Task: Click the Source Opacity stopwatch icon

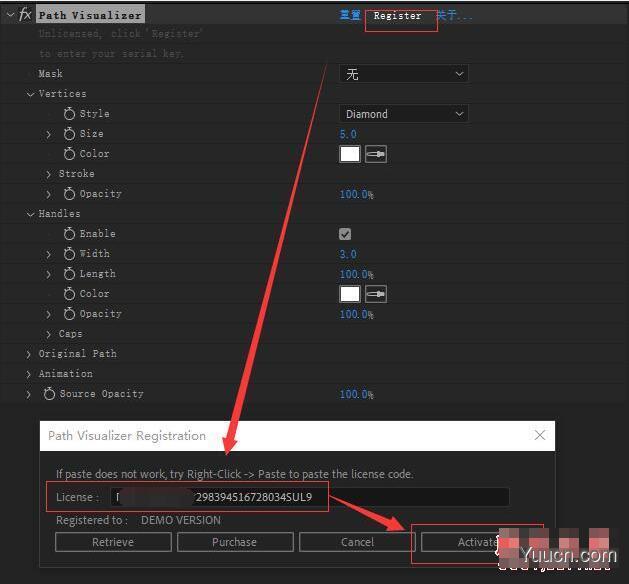Action: pyautogui.click(x=49, y=393)
